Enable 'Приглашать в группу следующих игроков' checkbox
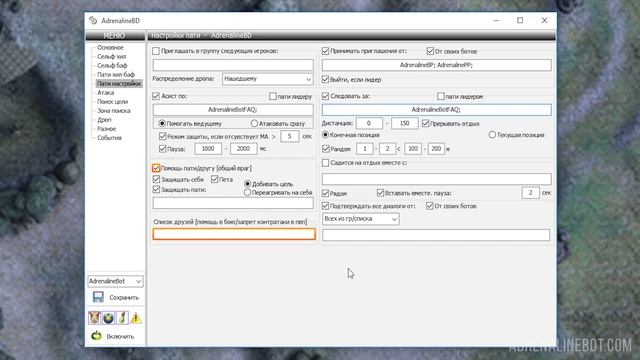The image size is (640, 360). tap(156, 51)
